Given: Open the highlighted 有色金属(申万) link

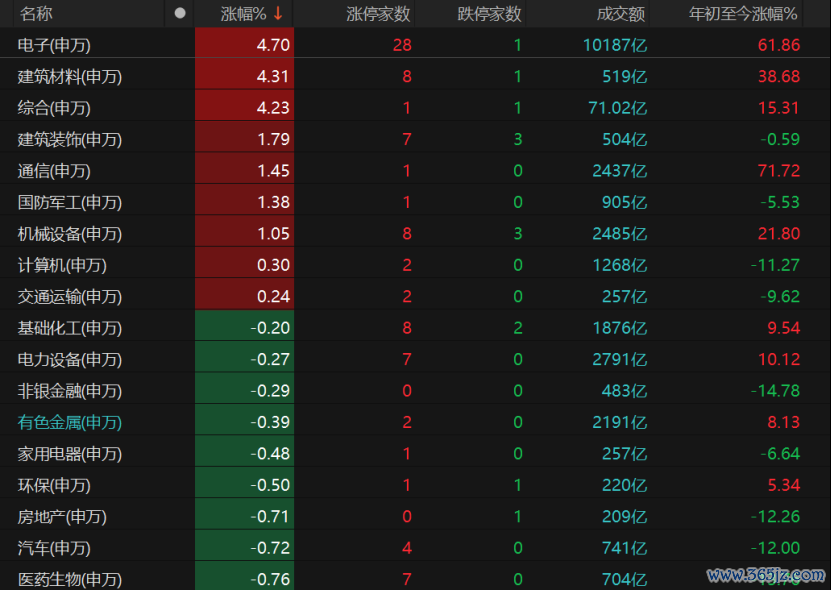Looking at the screenshot, I should coord(69,422).
